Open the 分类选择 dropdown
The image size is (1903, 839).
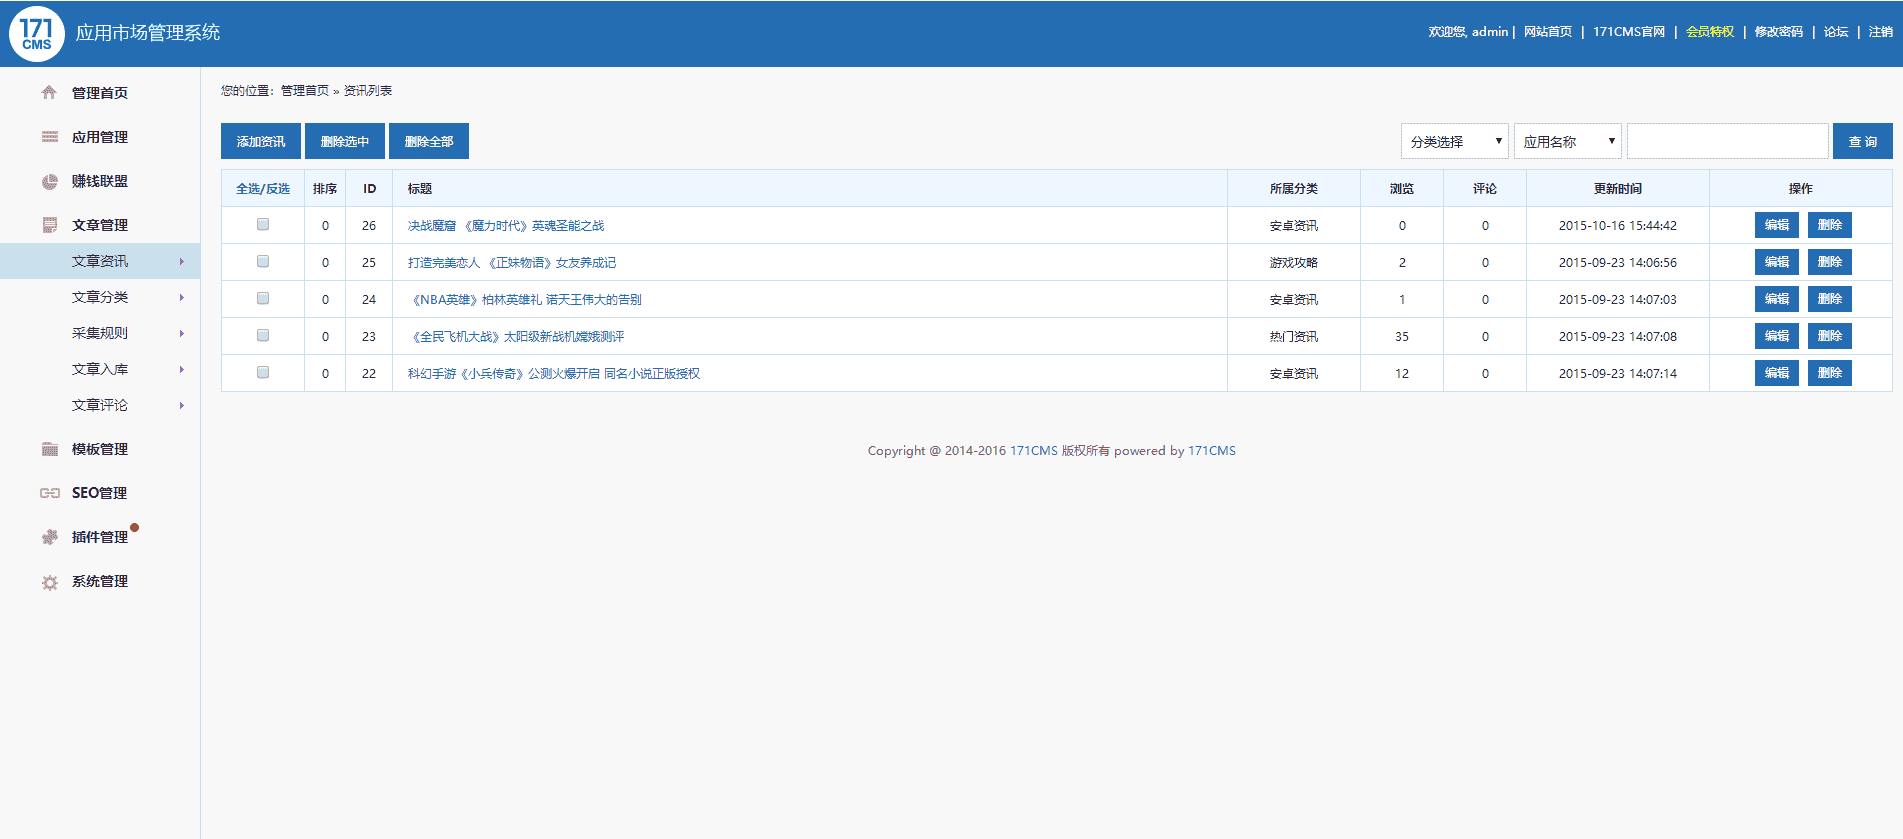1454,142
